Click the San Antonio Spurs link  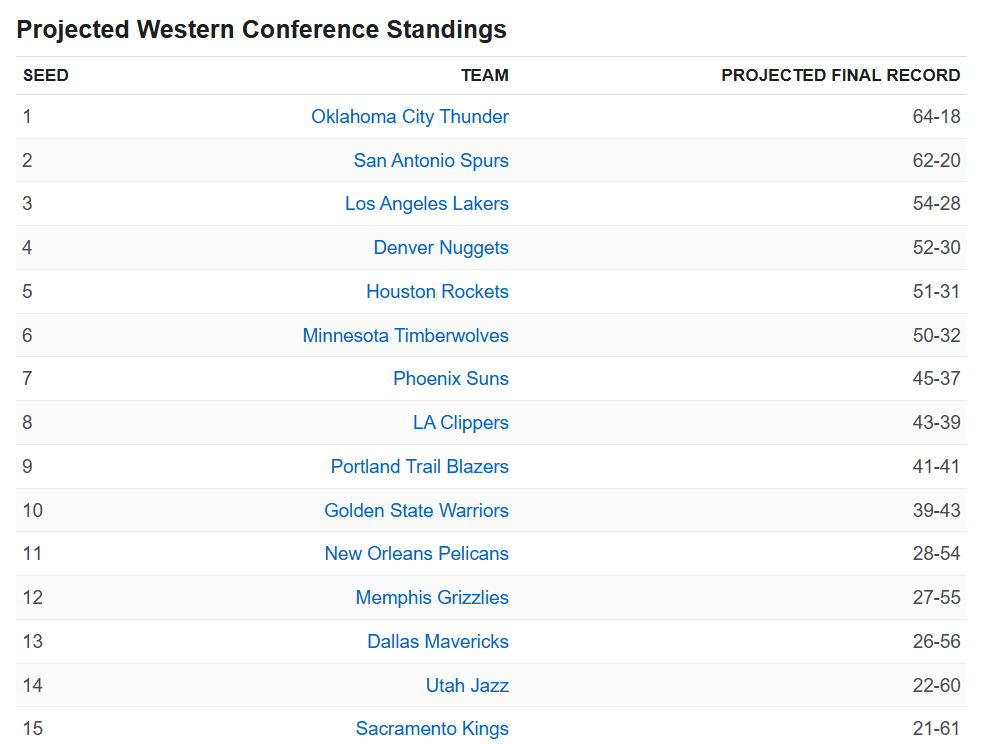pyautogui.click(x=430, y=161)
